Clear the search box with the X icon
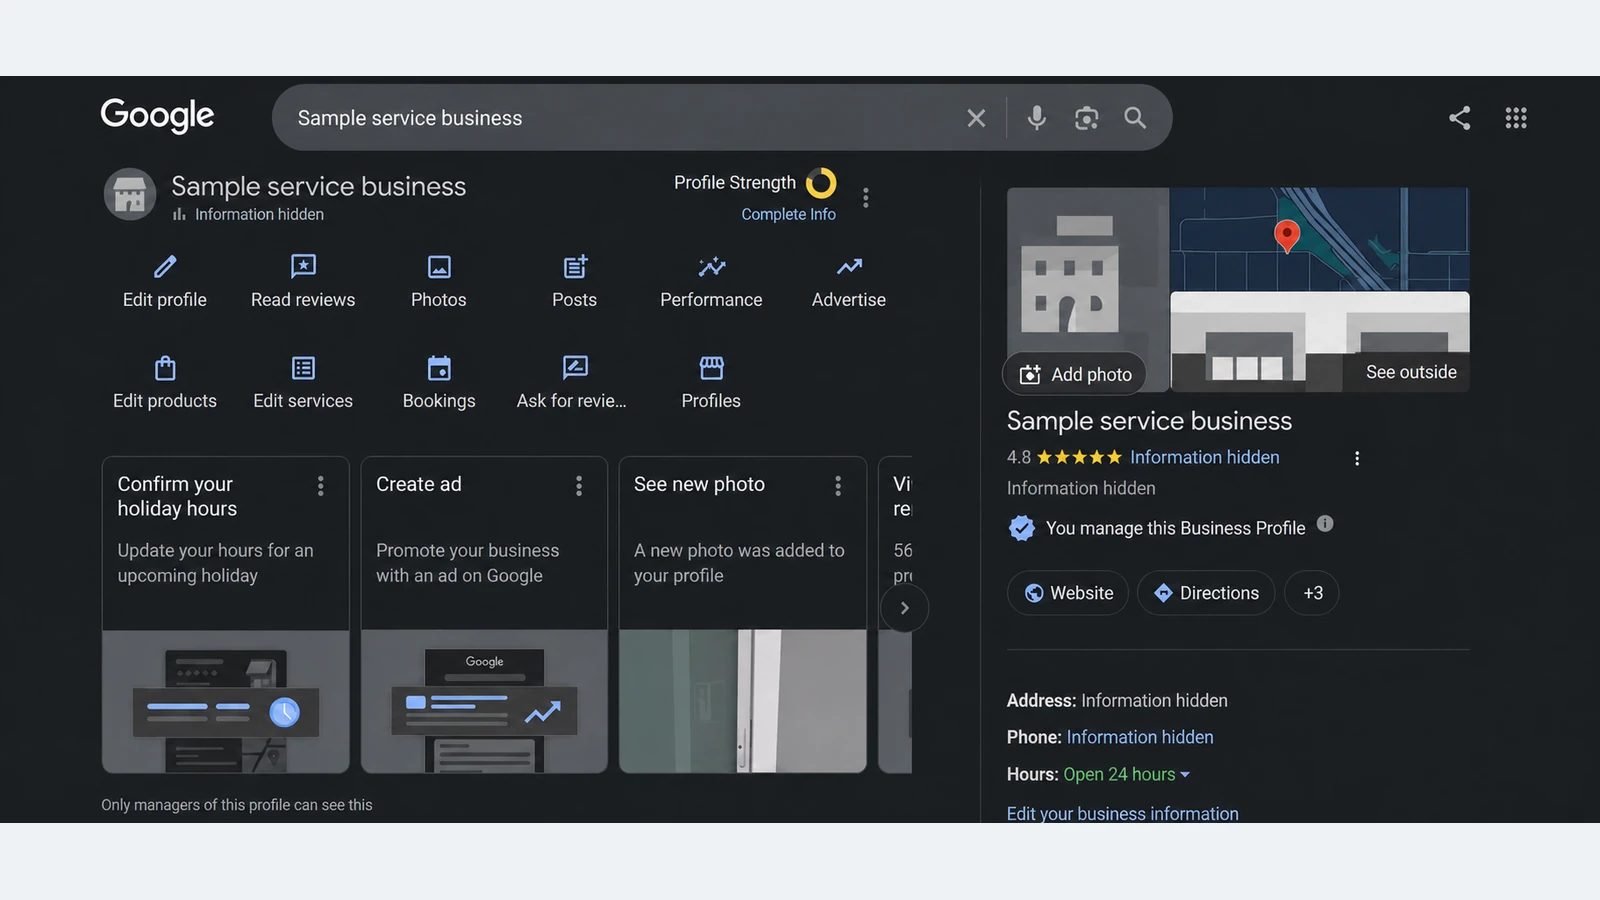The width and height of the screenshot is (1600, 900). (976, 118)
